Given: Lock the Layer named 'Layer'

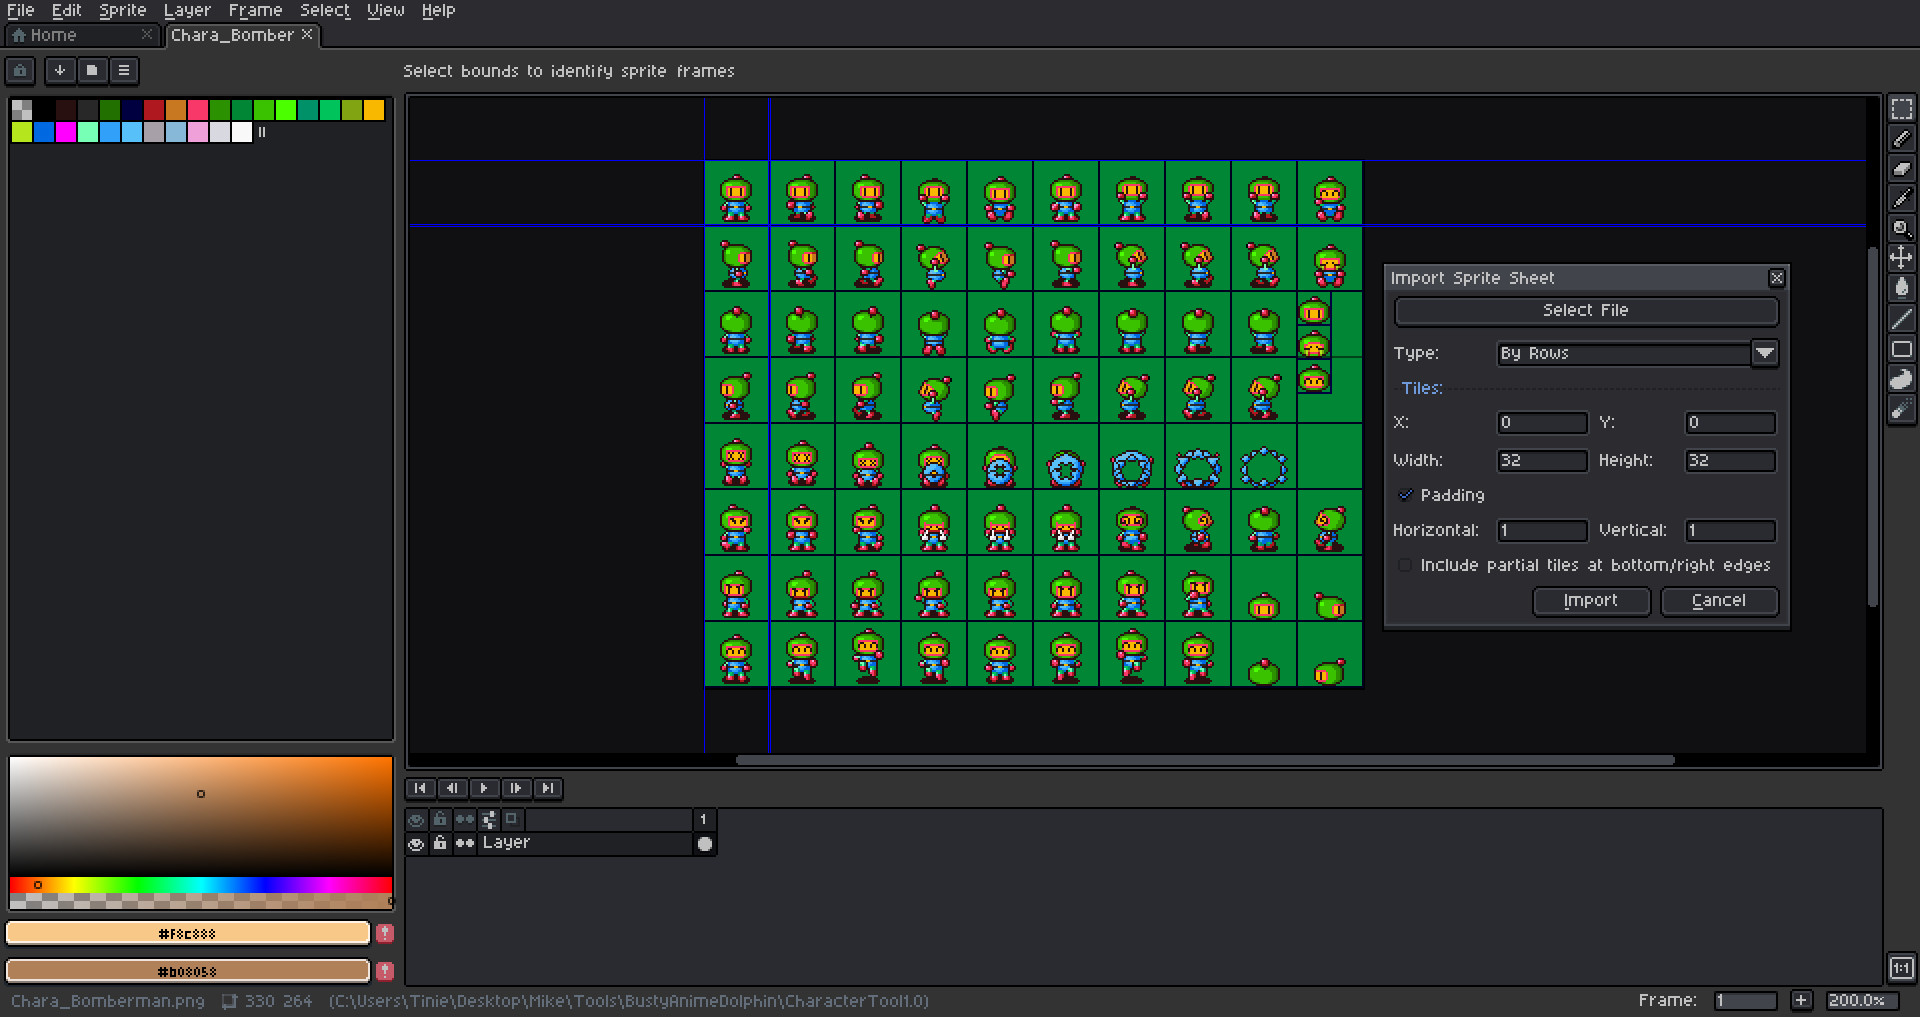Looking at the screenshot, I should (440, 843).
